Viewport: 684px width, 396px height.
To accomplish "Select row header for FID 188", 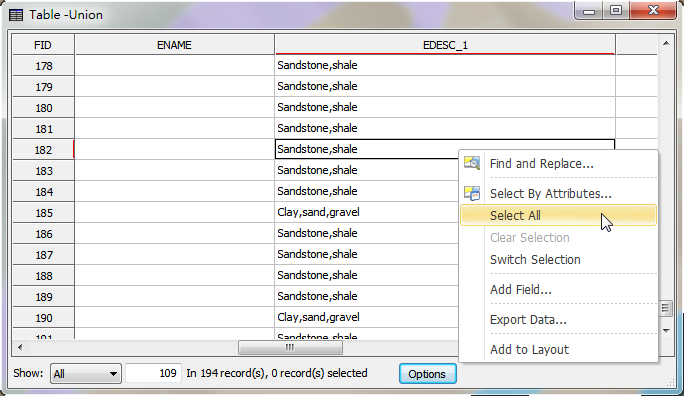I will tap(43, 276).
